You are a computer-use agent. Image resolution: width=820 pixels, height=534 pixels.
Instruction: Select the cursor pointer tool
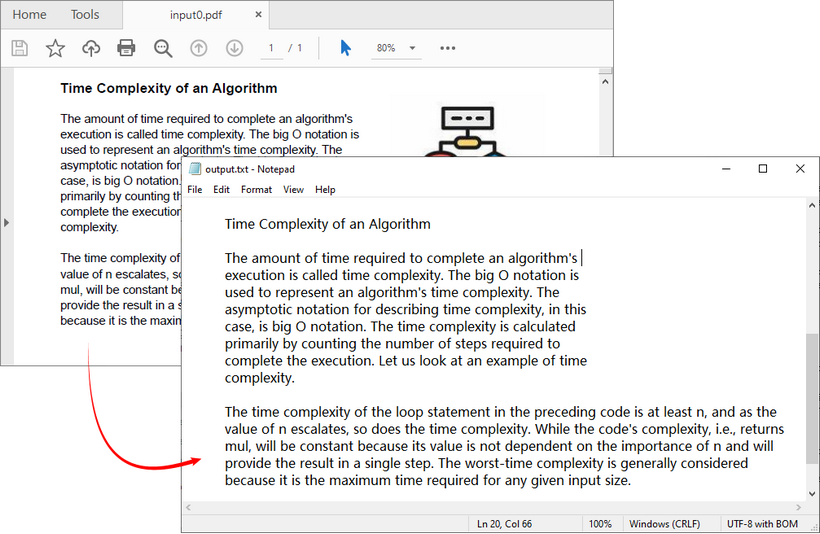pos(346,48)
